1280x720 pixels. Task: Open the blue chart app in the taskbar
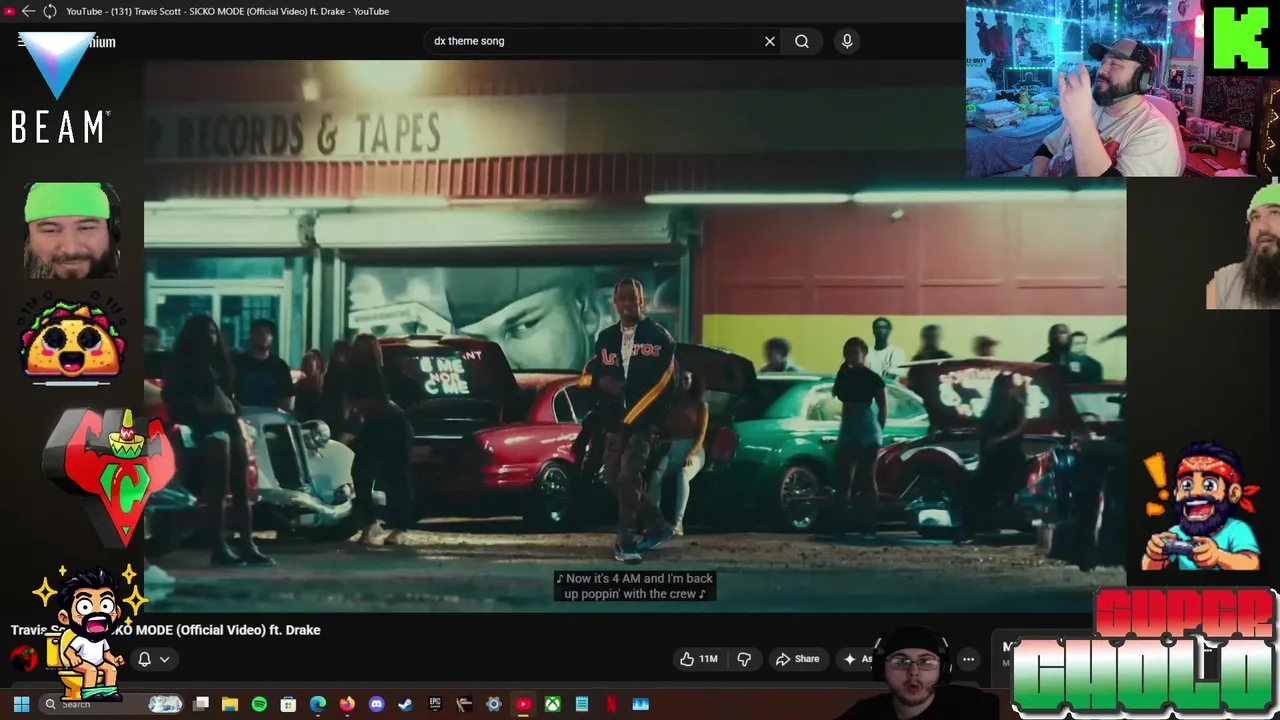(x=640, y=704)
